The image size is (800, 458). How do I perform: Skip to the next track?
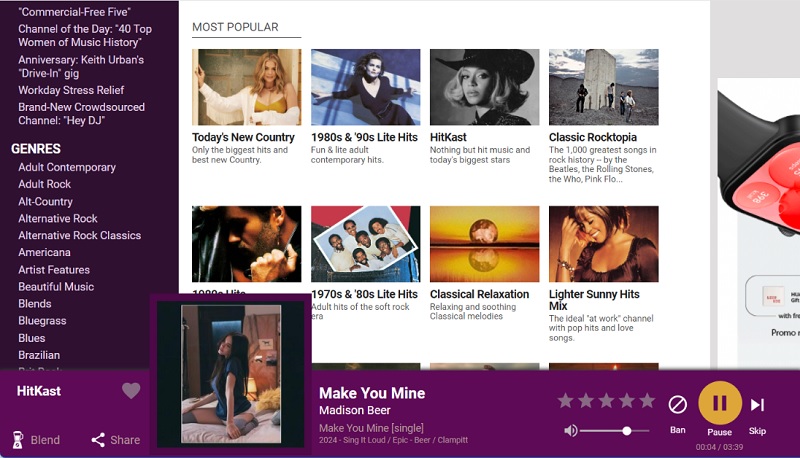coord(757,404)
